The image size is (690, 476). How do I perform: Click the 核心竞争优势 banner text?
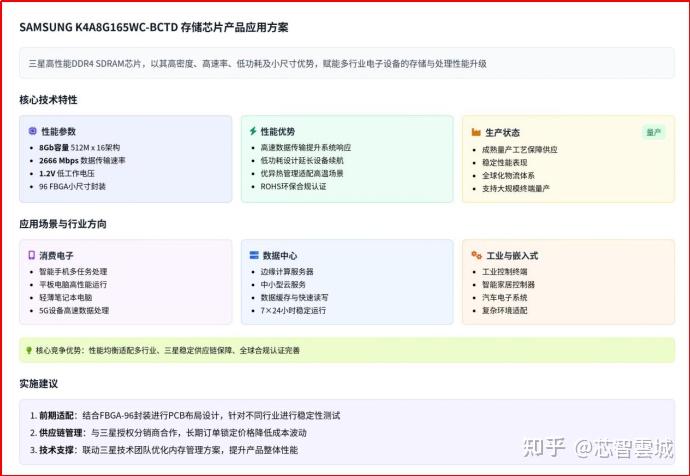[168, 351]
